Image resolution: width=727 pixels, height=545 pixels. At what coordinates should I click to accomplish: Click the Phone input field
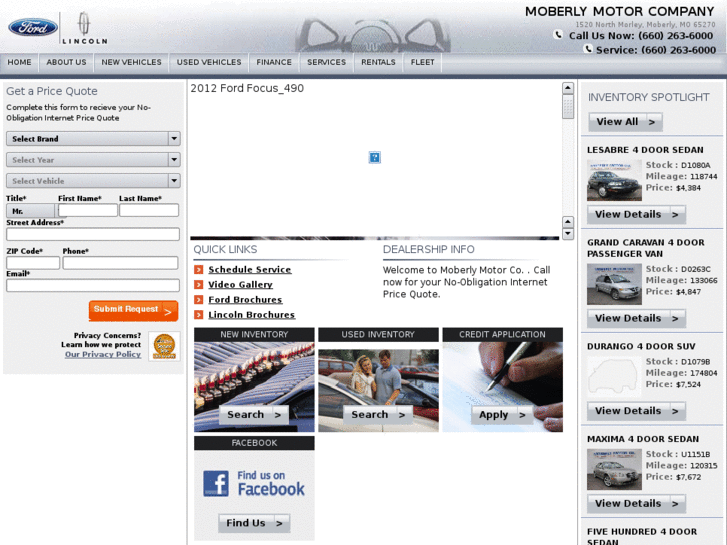(x=120, y=263)
